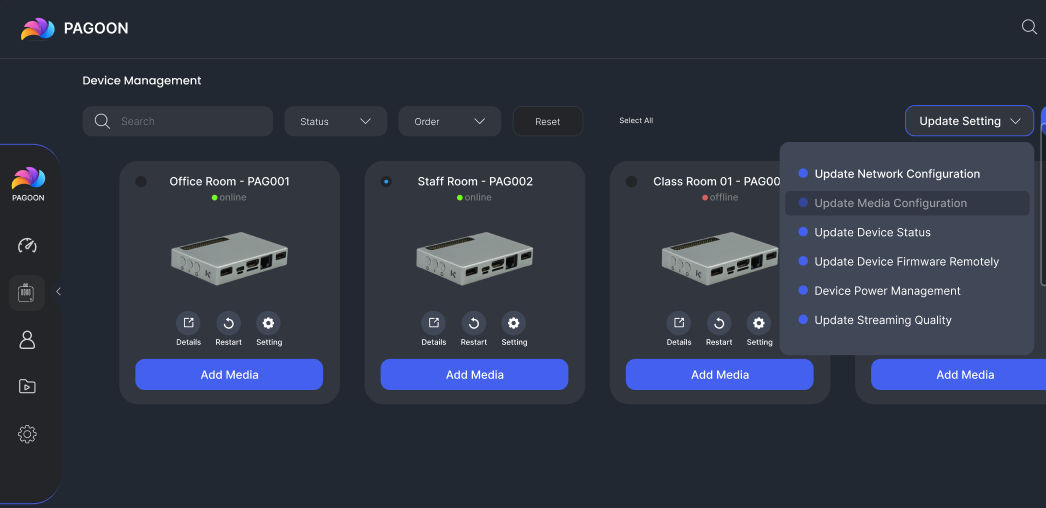This screenshot has height=508, width=1046.
Task: Open Setting gear for Class Room 01 device
Action: pyautogui.click(x=759, y=323)
